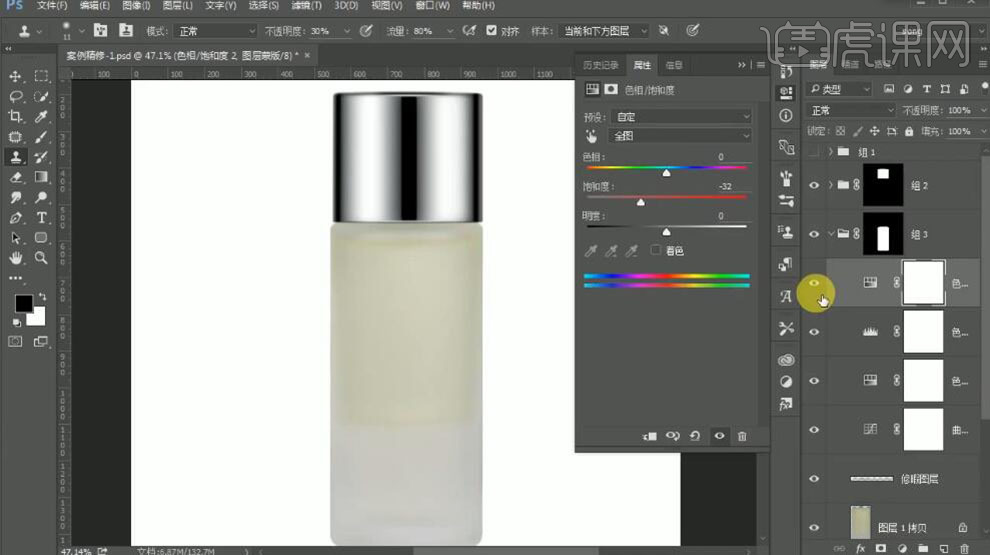This screenshot has height=555, width=990.
Task: Select the Quick Selection tool
Action: pyautogui.click(x=41, y=97)
